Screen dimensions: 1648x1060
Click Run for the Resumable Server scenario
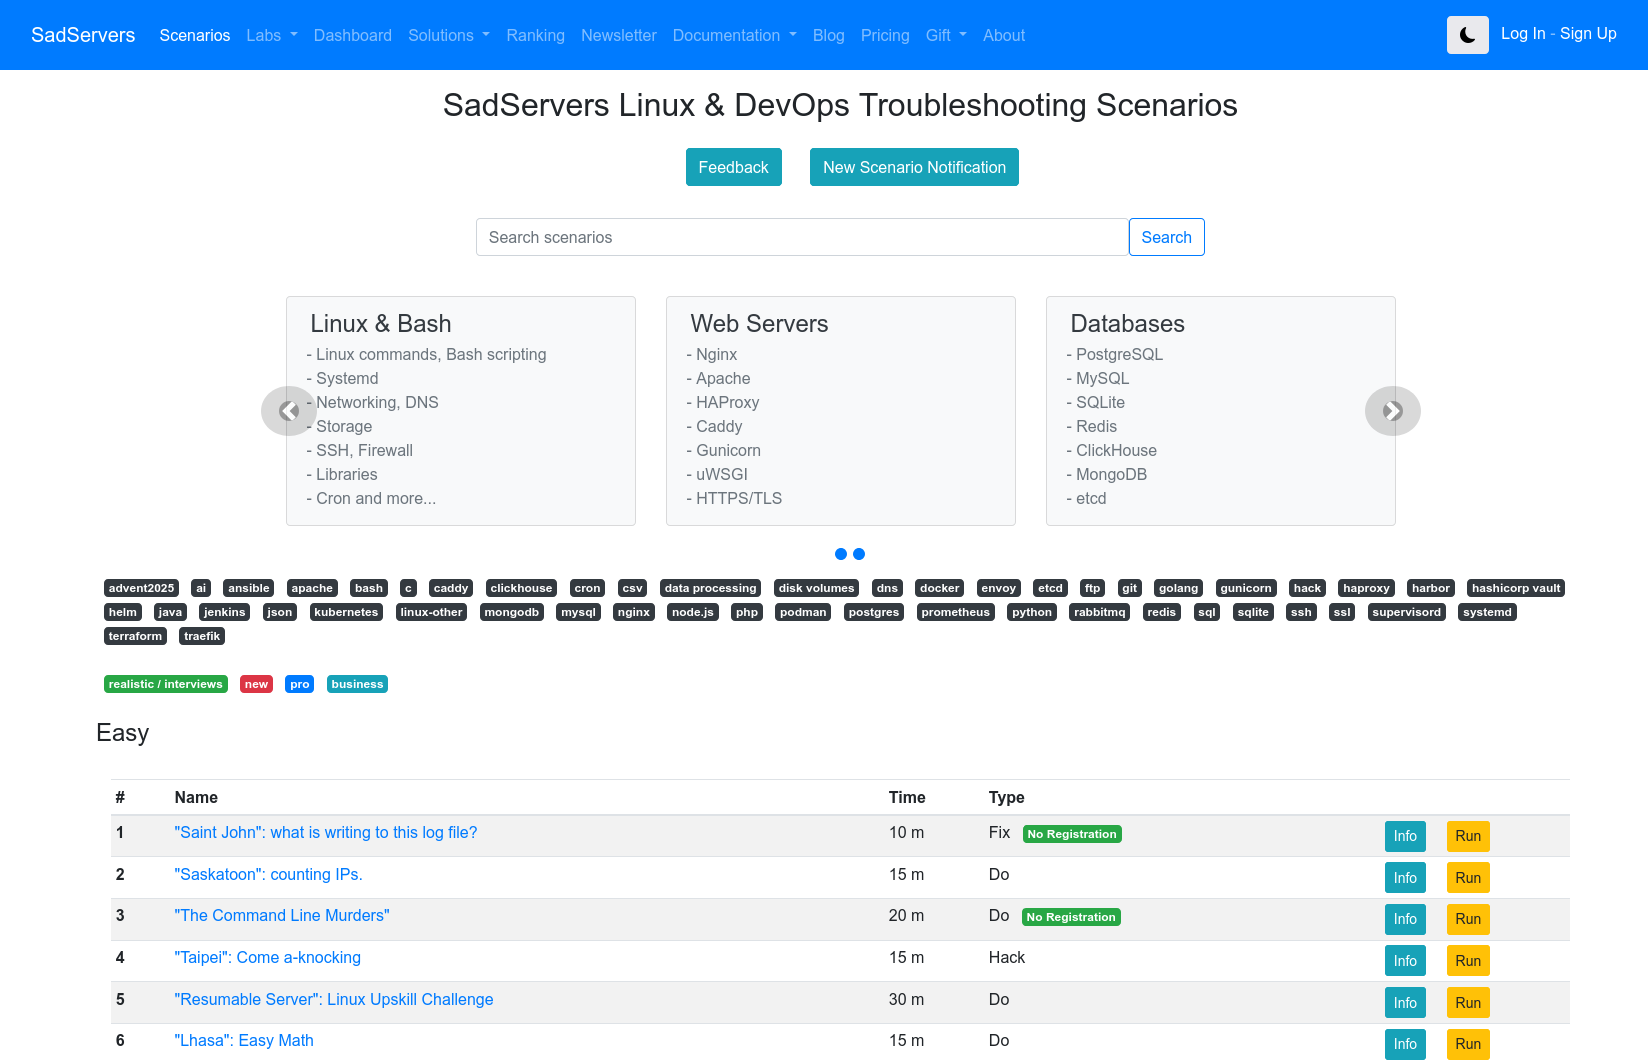1468,1003
